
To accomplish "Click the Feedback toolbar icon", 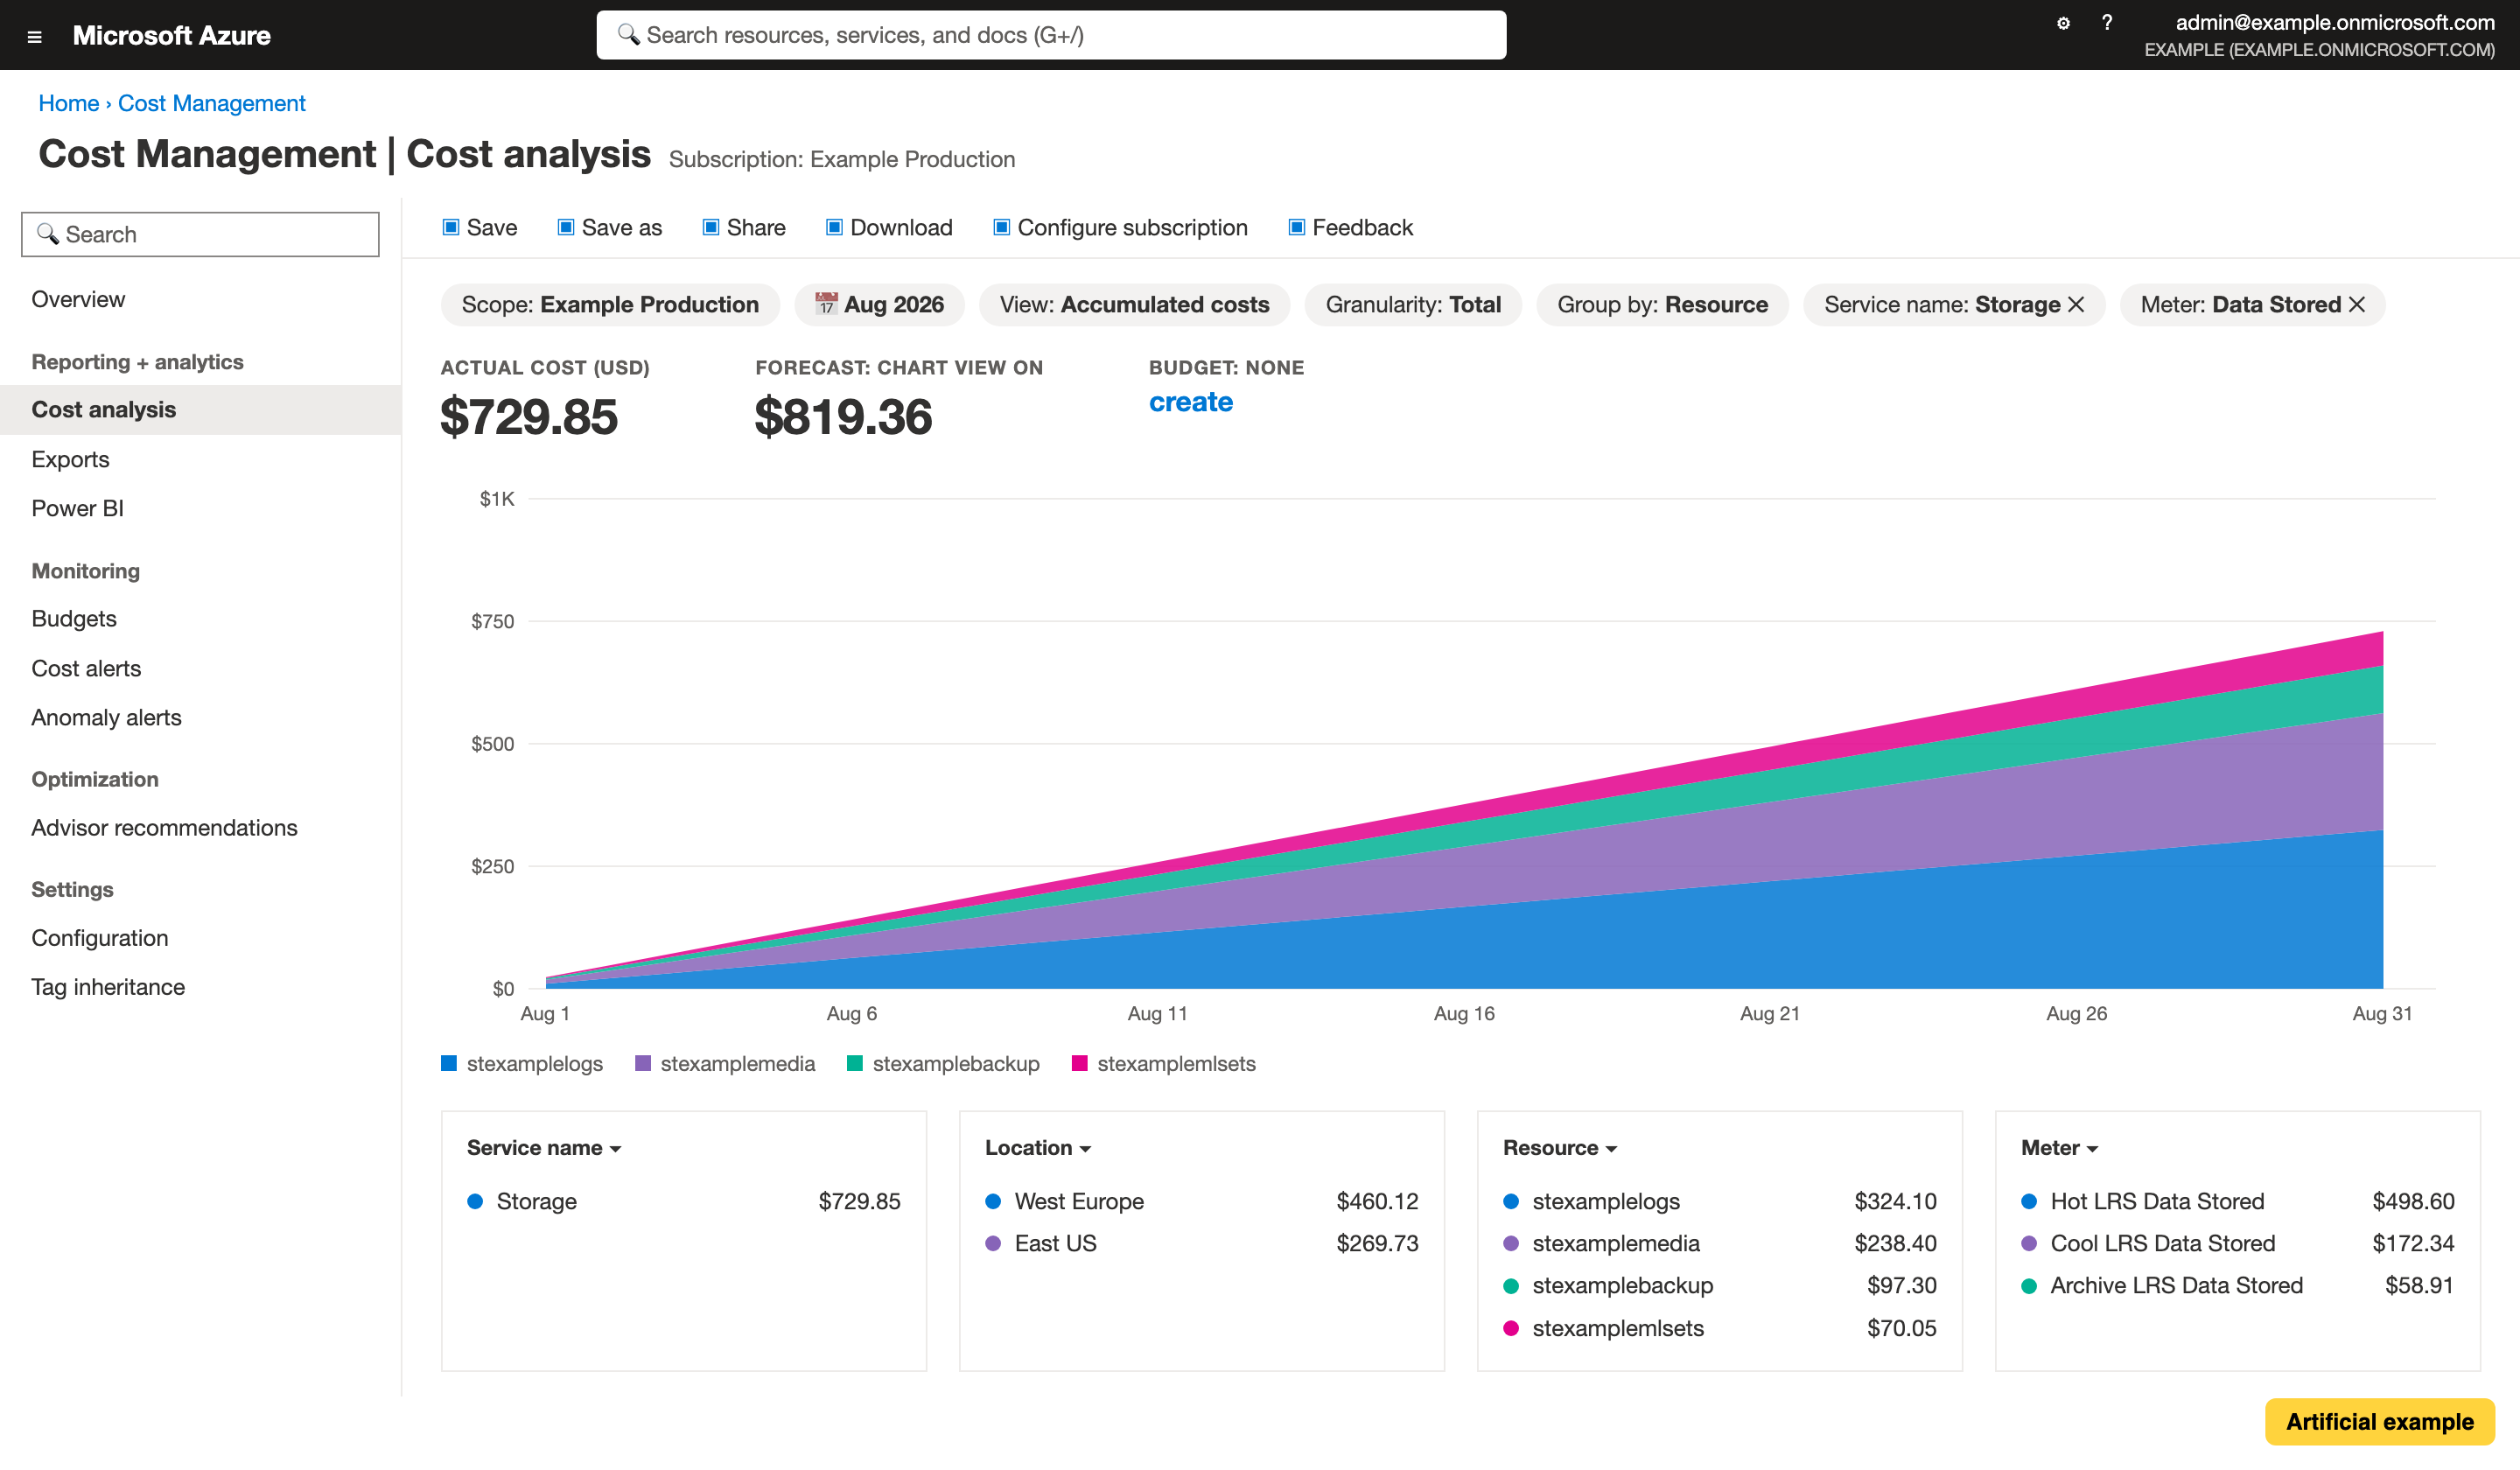I will pos(1296,227).
